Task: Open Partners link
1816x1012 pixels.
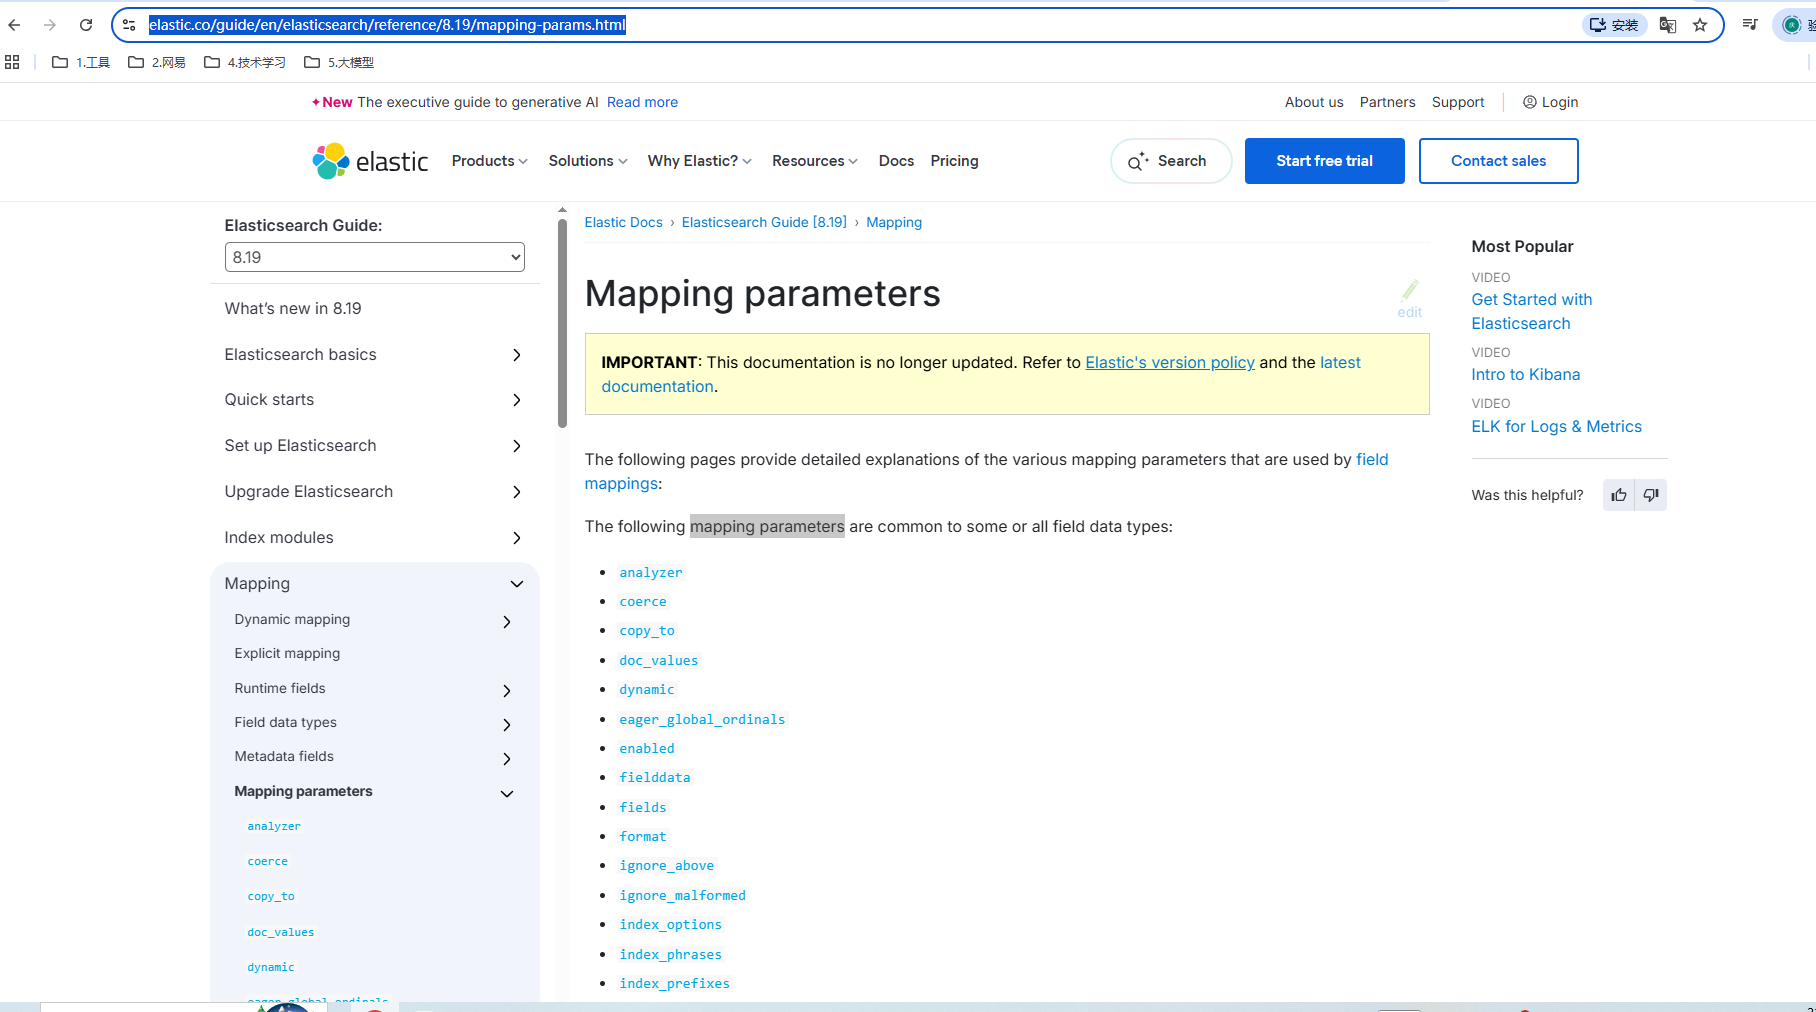Action: coord(1387,102)
